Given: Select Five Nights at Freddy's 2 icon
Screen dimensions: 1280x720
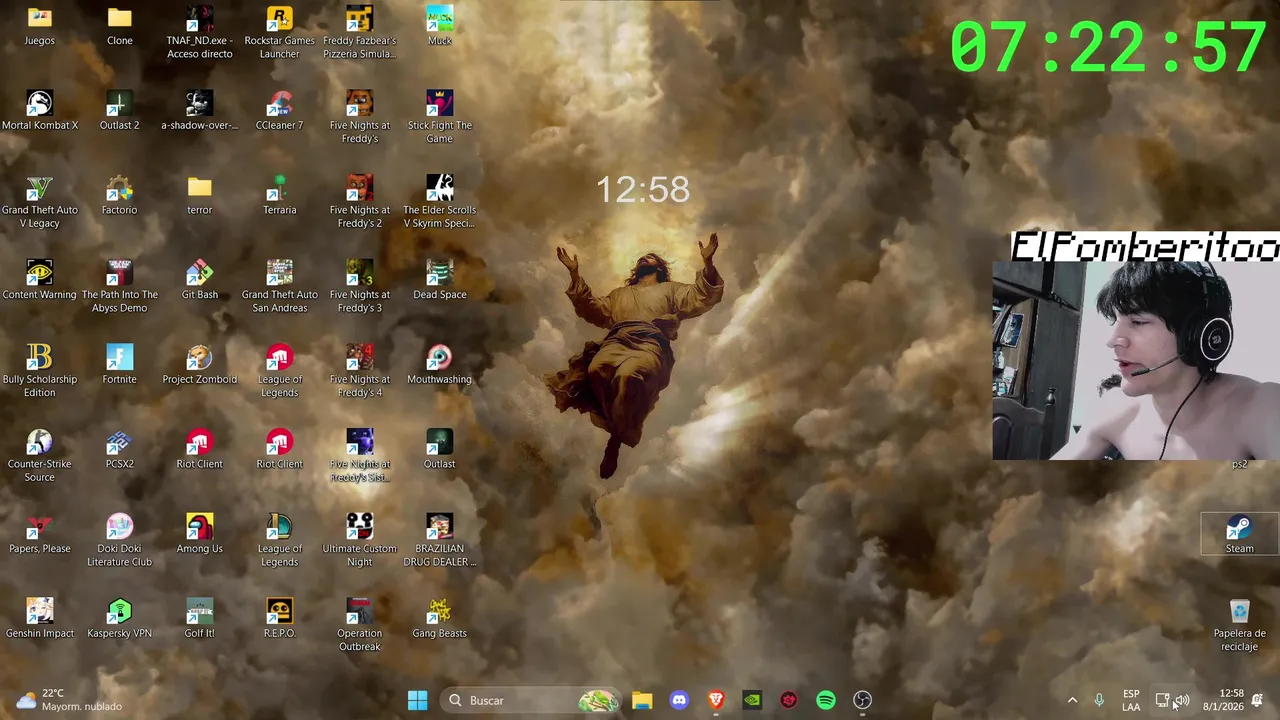Looking at the screenshot, I should tap(359, 202).
